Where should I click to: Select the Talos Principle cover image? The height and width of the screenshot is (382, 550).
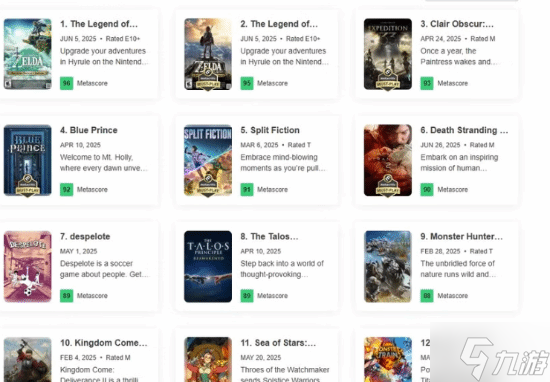point(208,267)
